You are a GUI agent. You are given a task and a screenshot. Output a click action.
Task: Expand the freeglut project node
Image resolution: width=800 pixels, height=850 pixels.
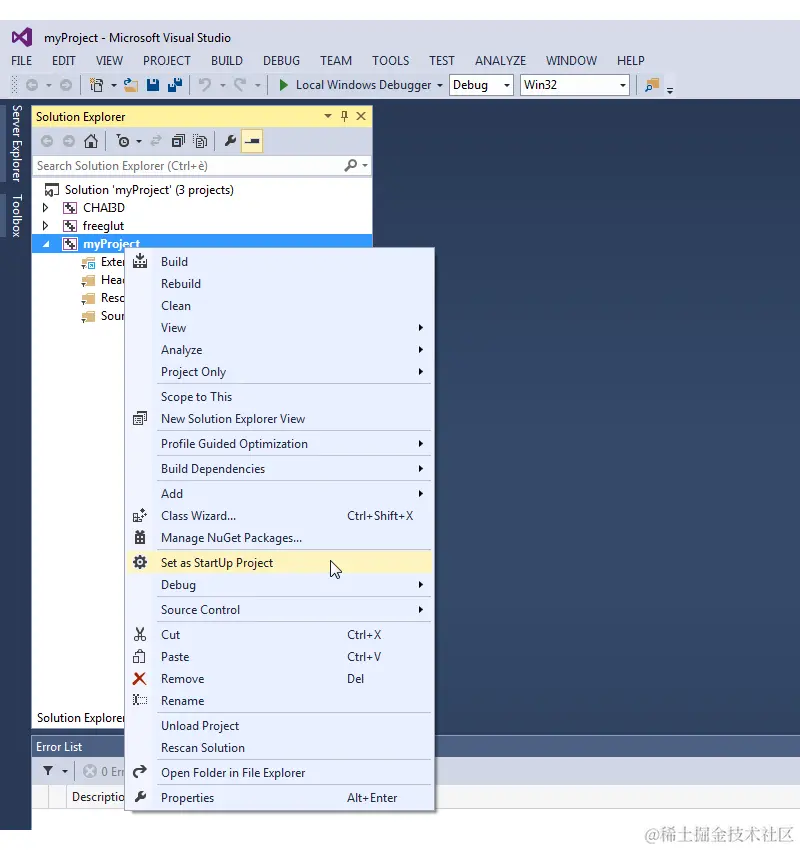point(46,226)
